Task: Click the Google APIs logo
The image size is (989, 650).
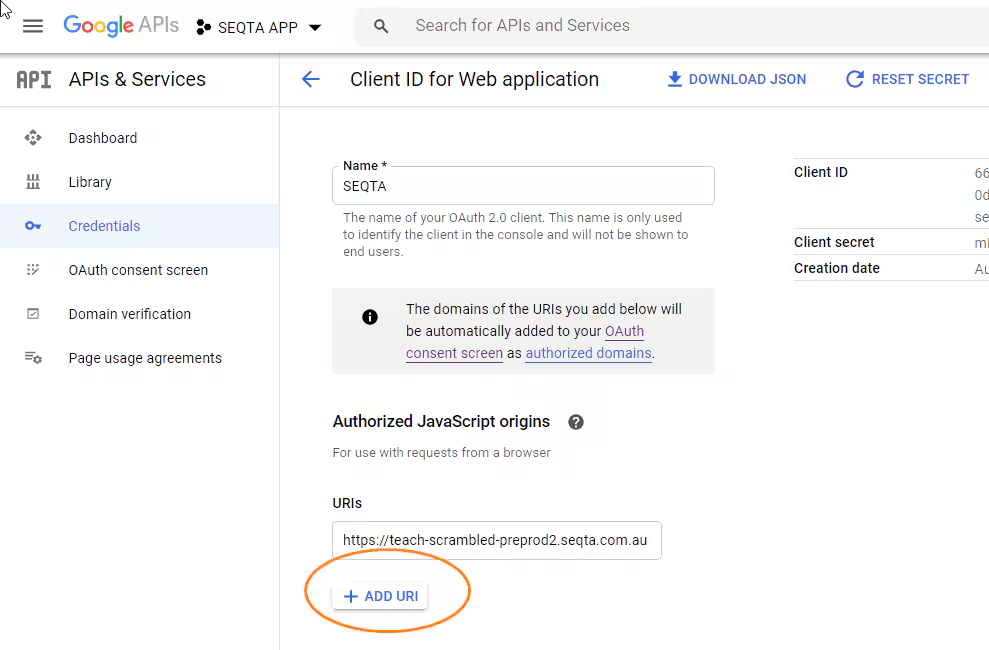Action: 121,25
